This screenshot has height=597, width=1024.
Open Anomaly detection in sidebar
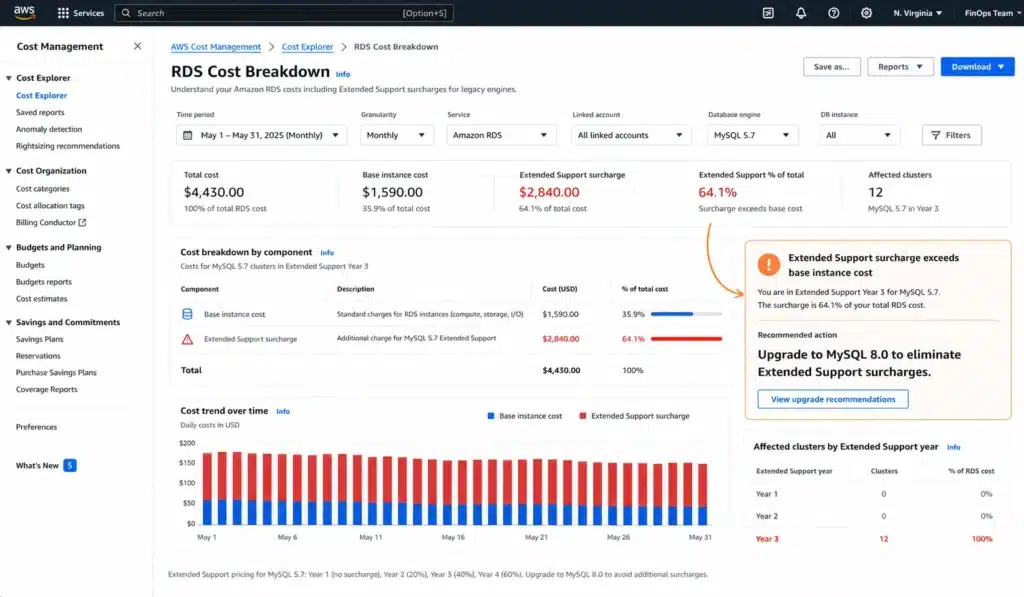pyautogui.click(x=49, y=129)
